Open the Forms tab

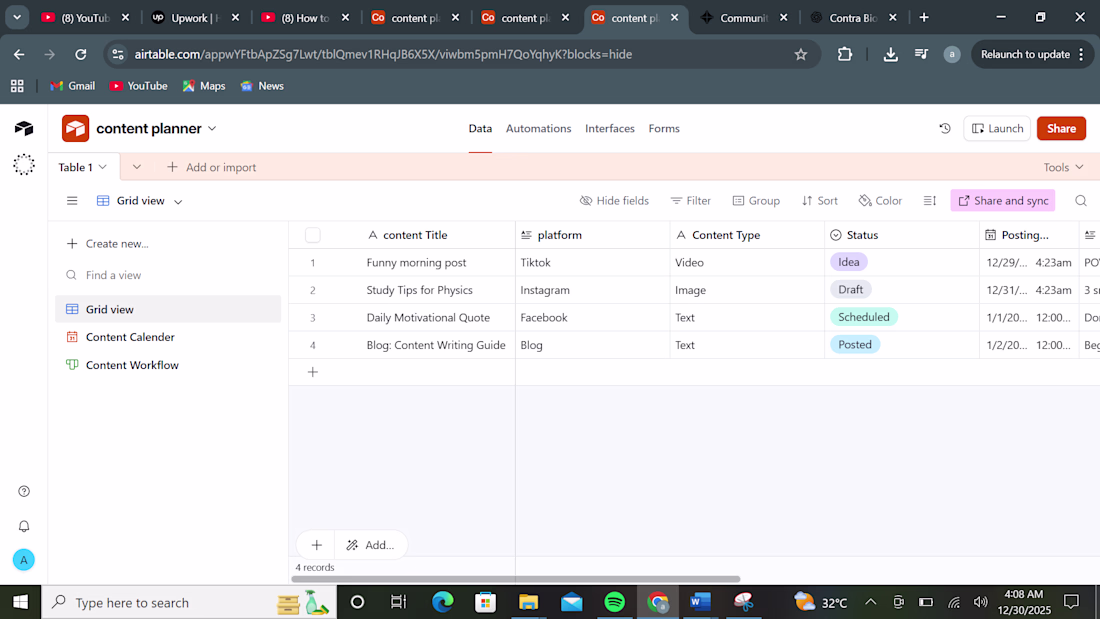pyautogui.click(x=664, y=128)
